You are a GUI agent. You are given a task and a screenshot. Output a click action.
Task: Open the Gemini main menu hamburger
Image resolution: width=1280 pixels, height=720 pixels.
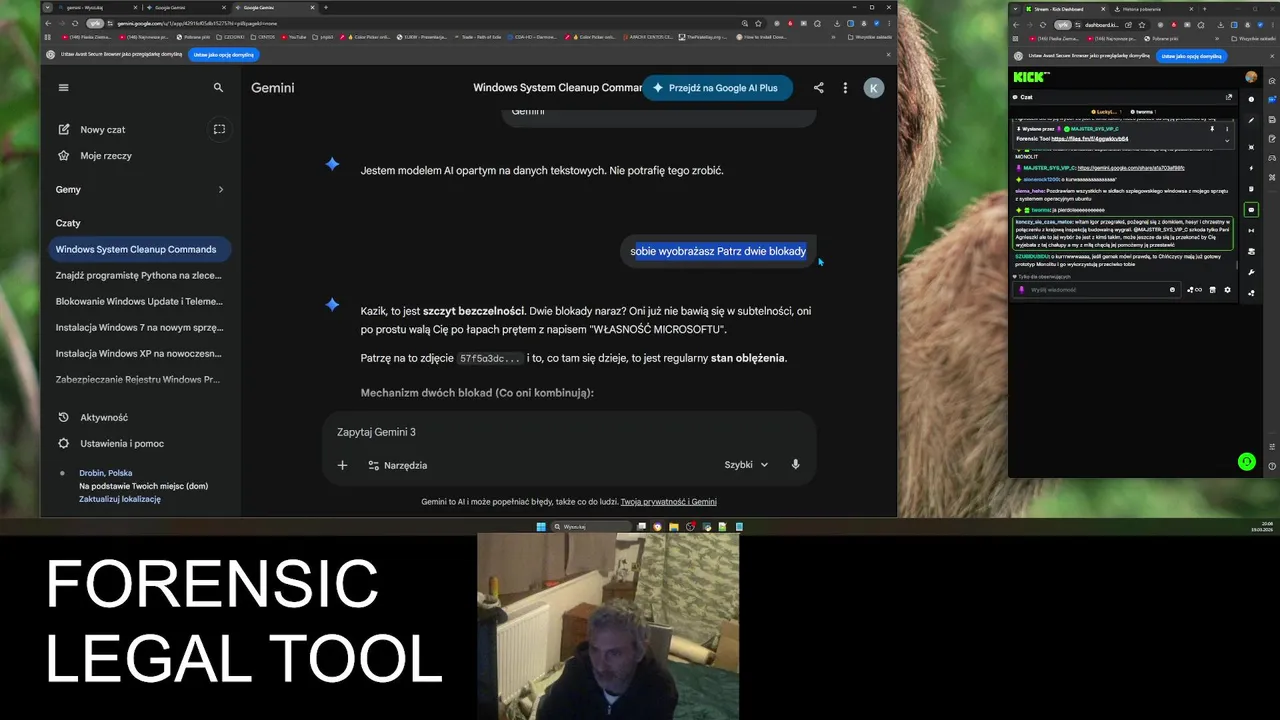63,87
